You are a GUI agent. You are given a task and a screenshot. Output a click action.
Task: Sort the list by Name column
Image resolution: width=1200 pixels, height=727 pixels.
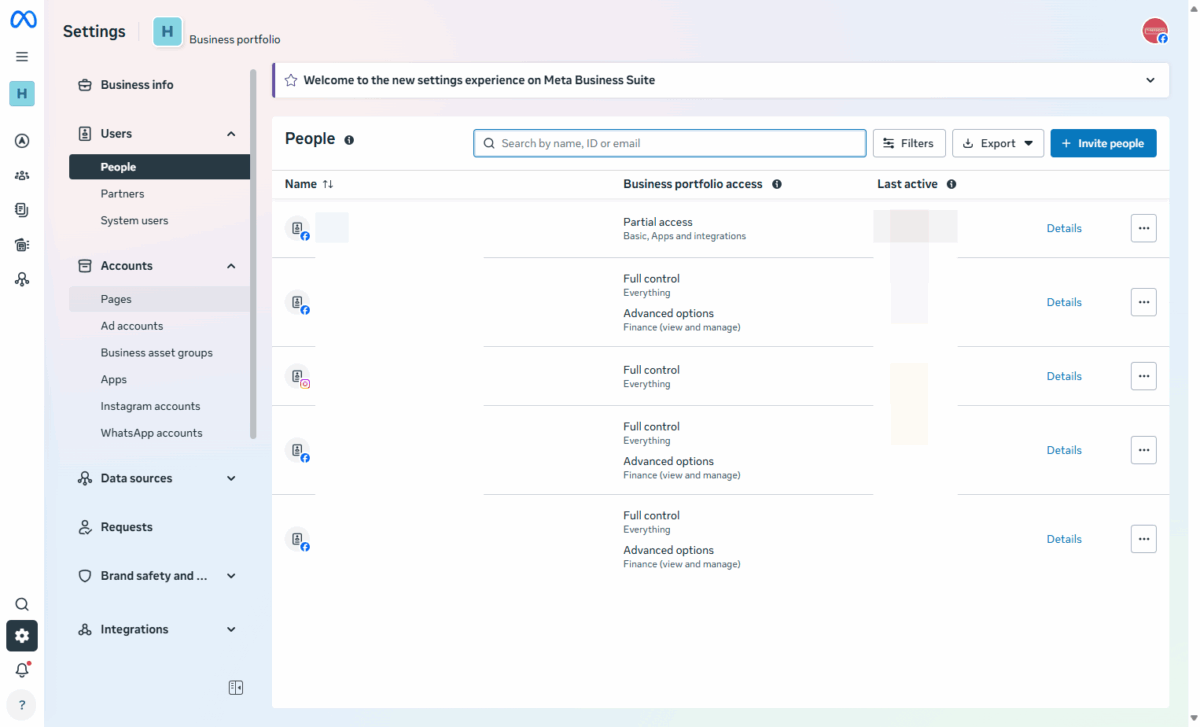pos(328,184)
